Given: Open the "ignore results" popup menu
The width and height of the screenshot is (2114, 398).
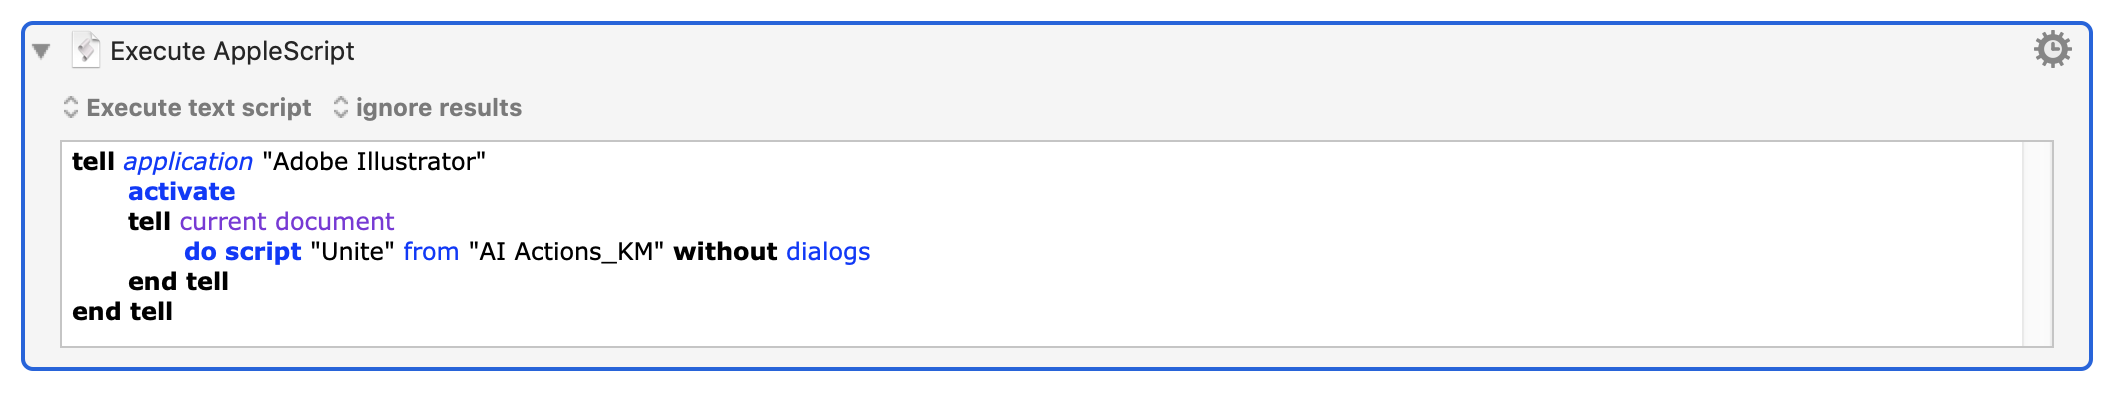Looking at the screenshot, I should pyautogui.click(x=427, y=107).
